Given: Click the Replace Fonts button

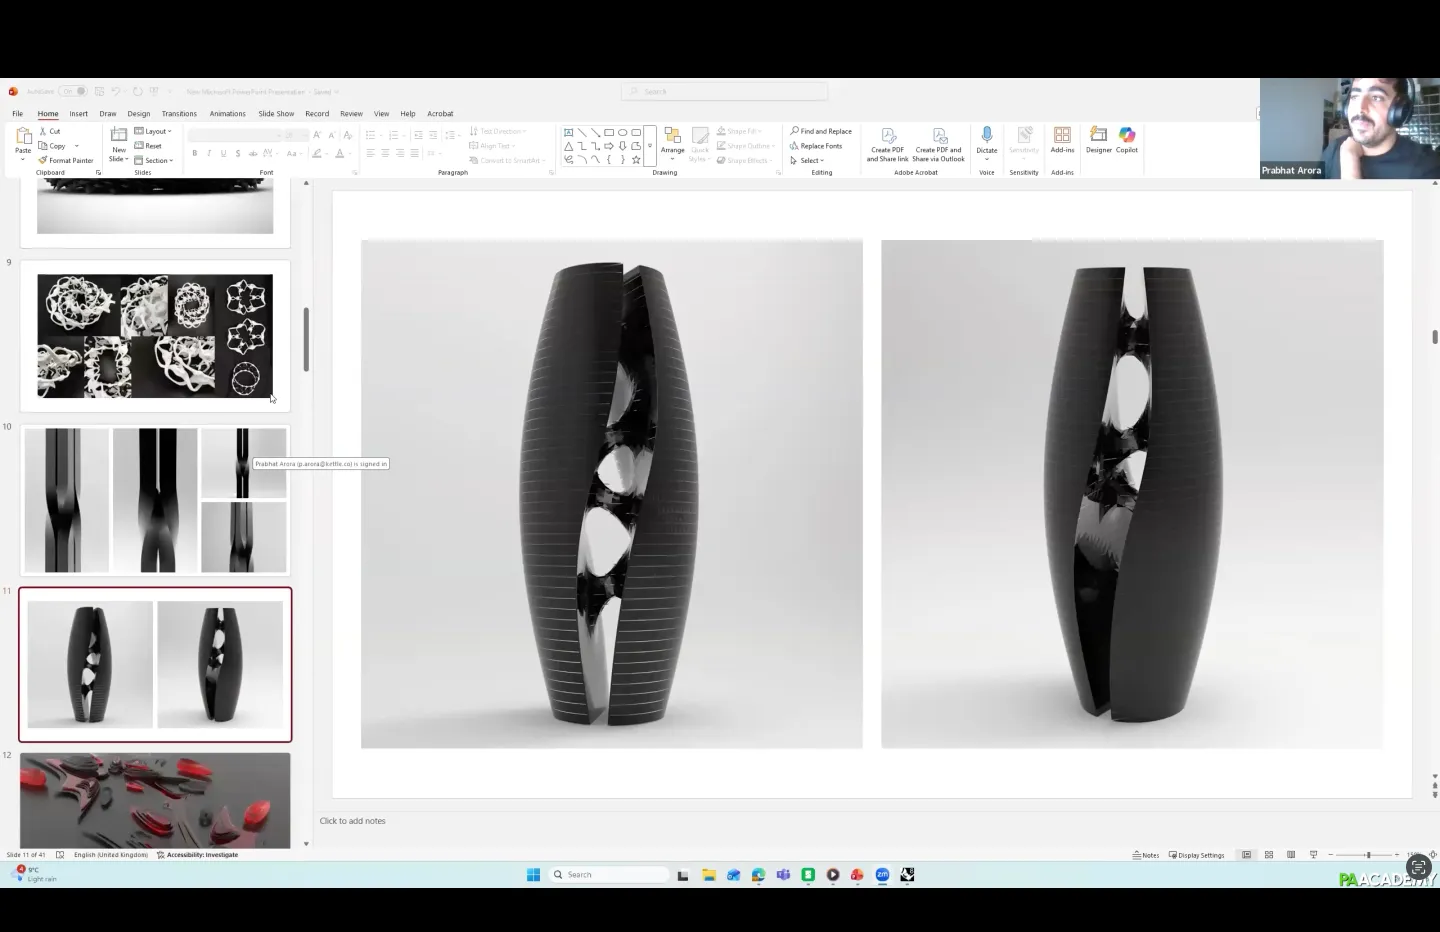Looking at the screenshot, I should (816, 146).
